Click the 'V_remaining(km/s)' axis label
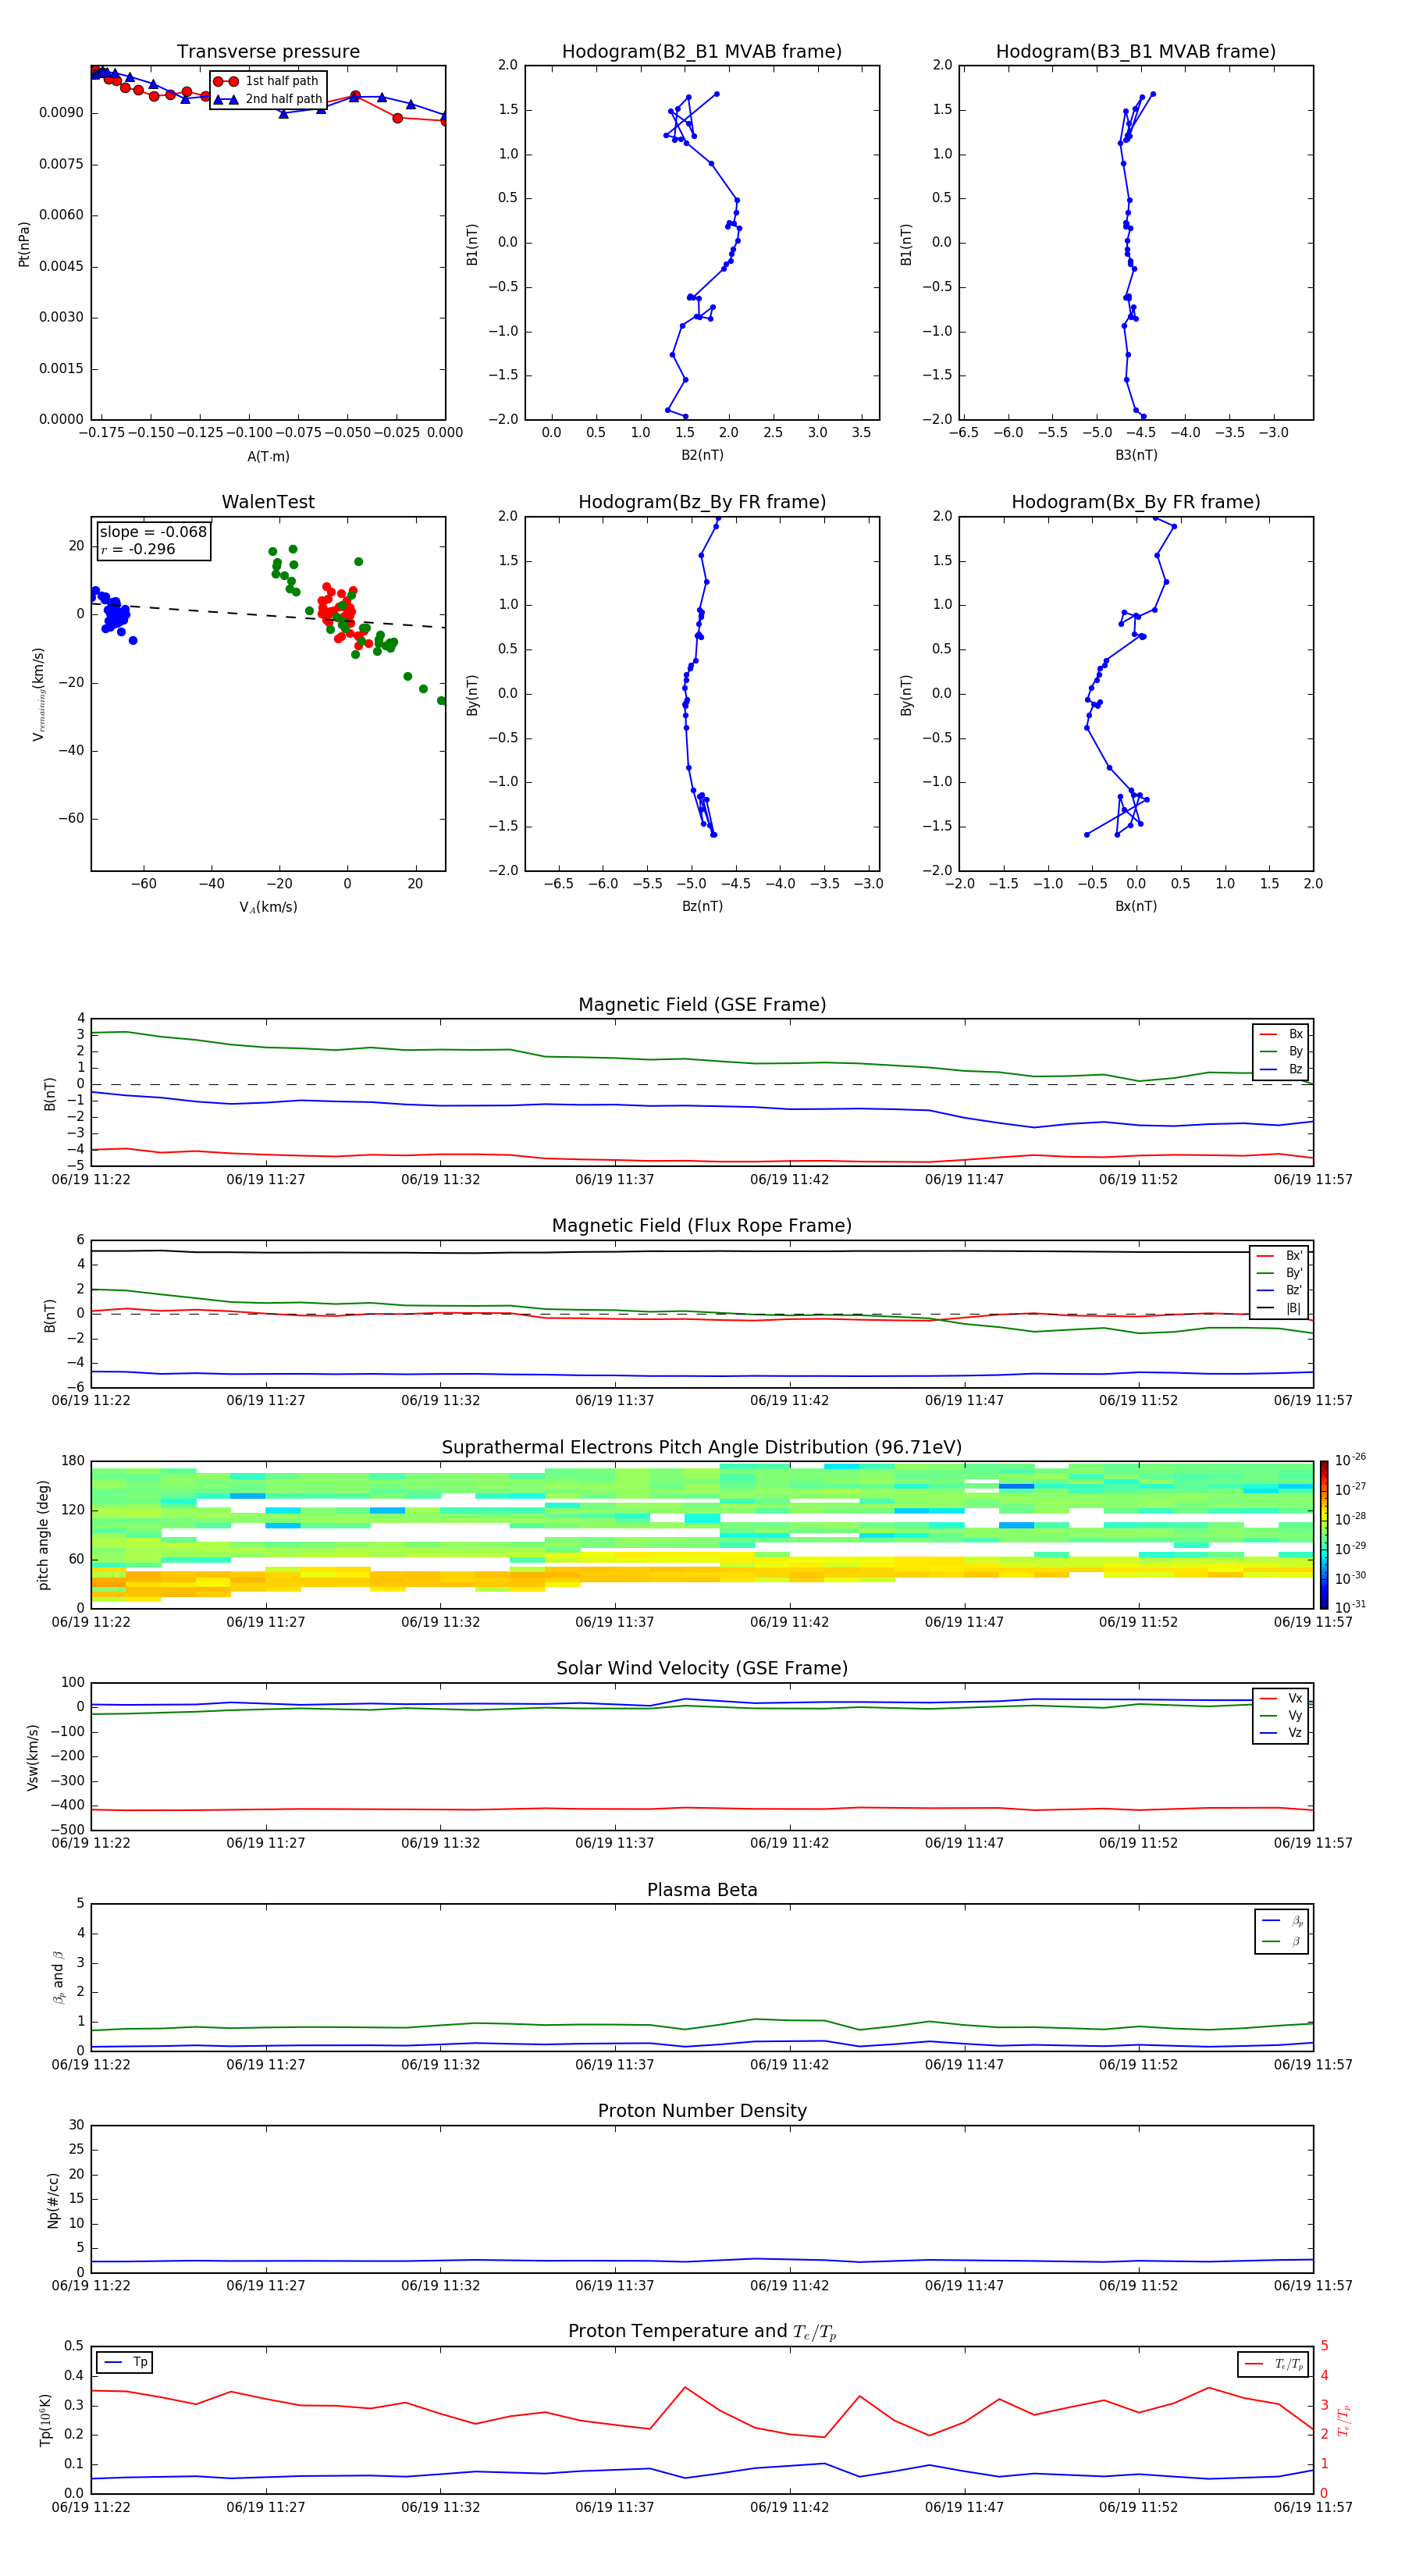Viewport: 1405px width, 2576px height. tap(39, 694)
